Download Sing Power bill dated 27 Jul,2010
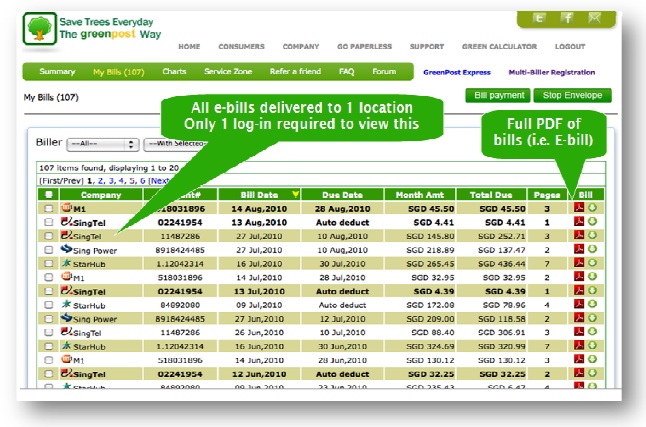The image size is (646, 427). (x=592, y=249)
